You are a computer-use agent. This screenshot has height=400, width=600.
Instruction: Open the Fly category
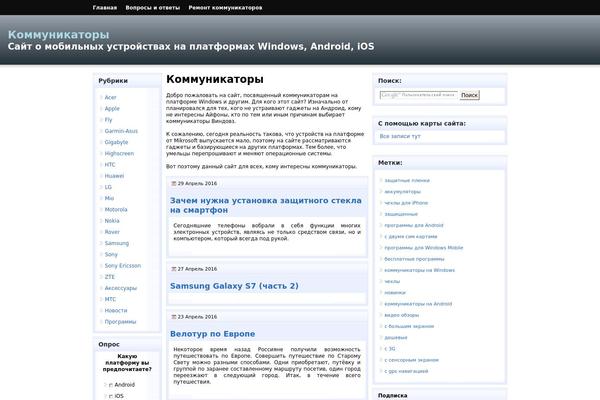(108, 120)
